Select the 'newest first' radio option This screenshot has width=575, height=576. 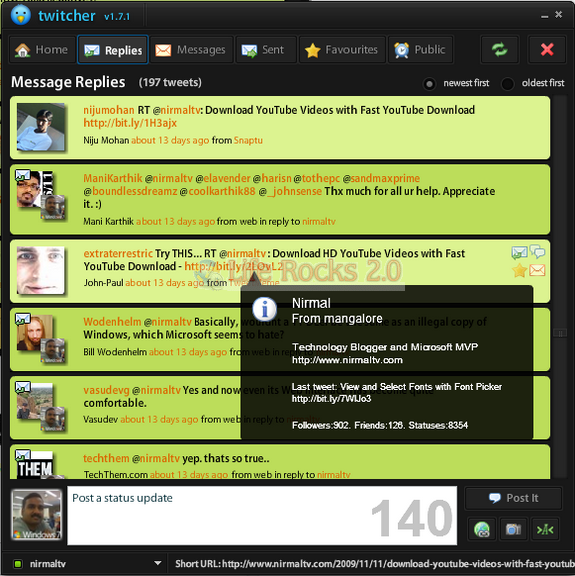click(x=429, y=84)
